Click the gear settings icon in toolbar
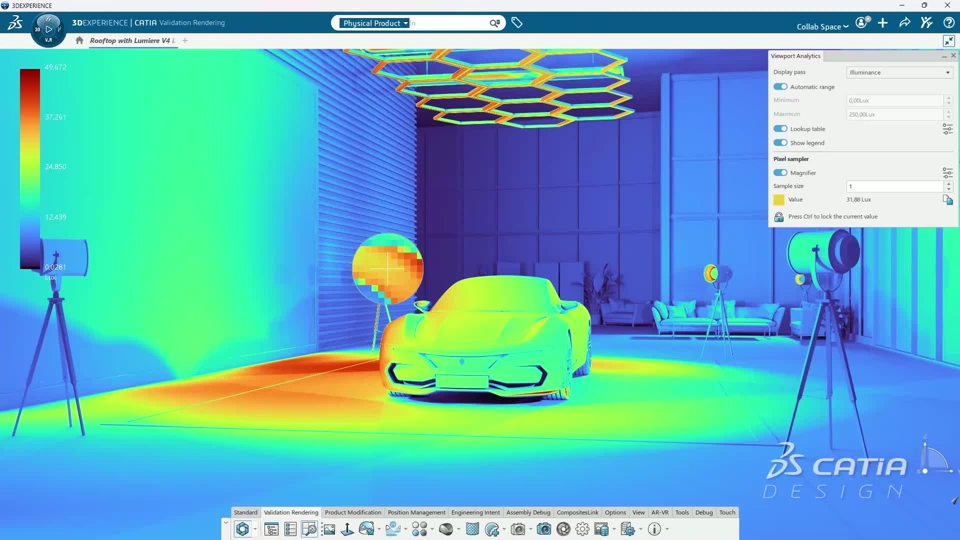Image resolution: width=960 pixels, height=540 pixels. pos(582,529)
